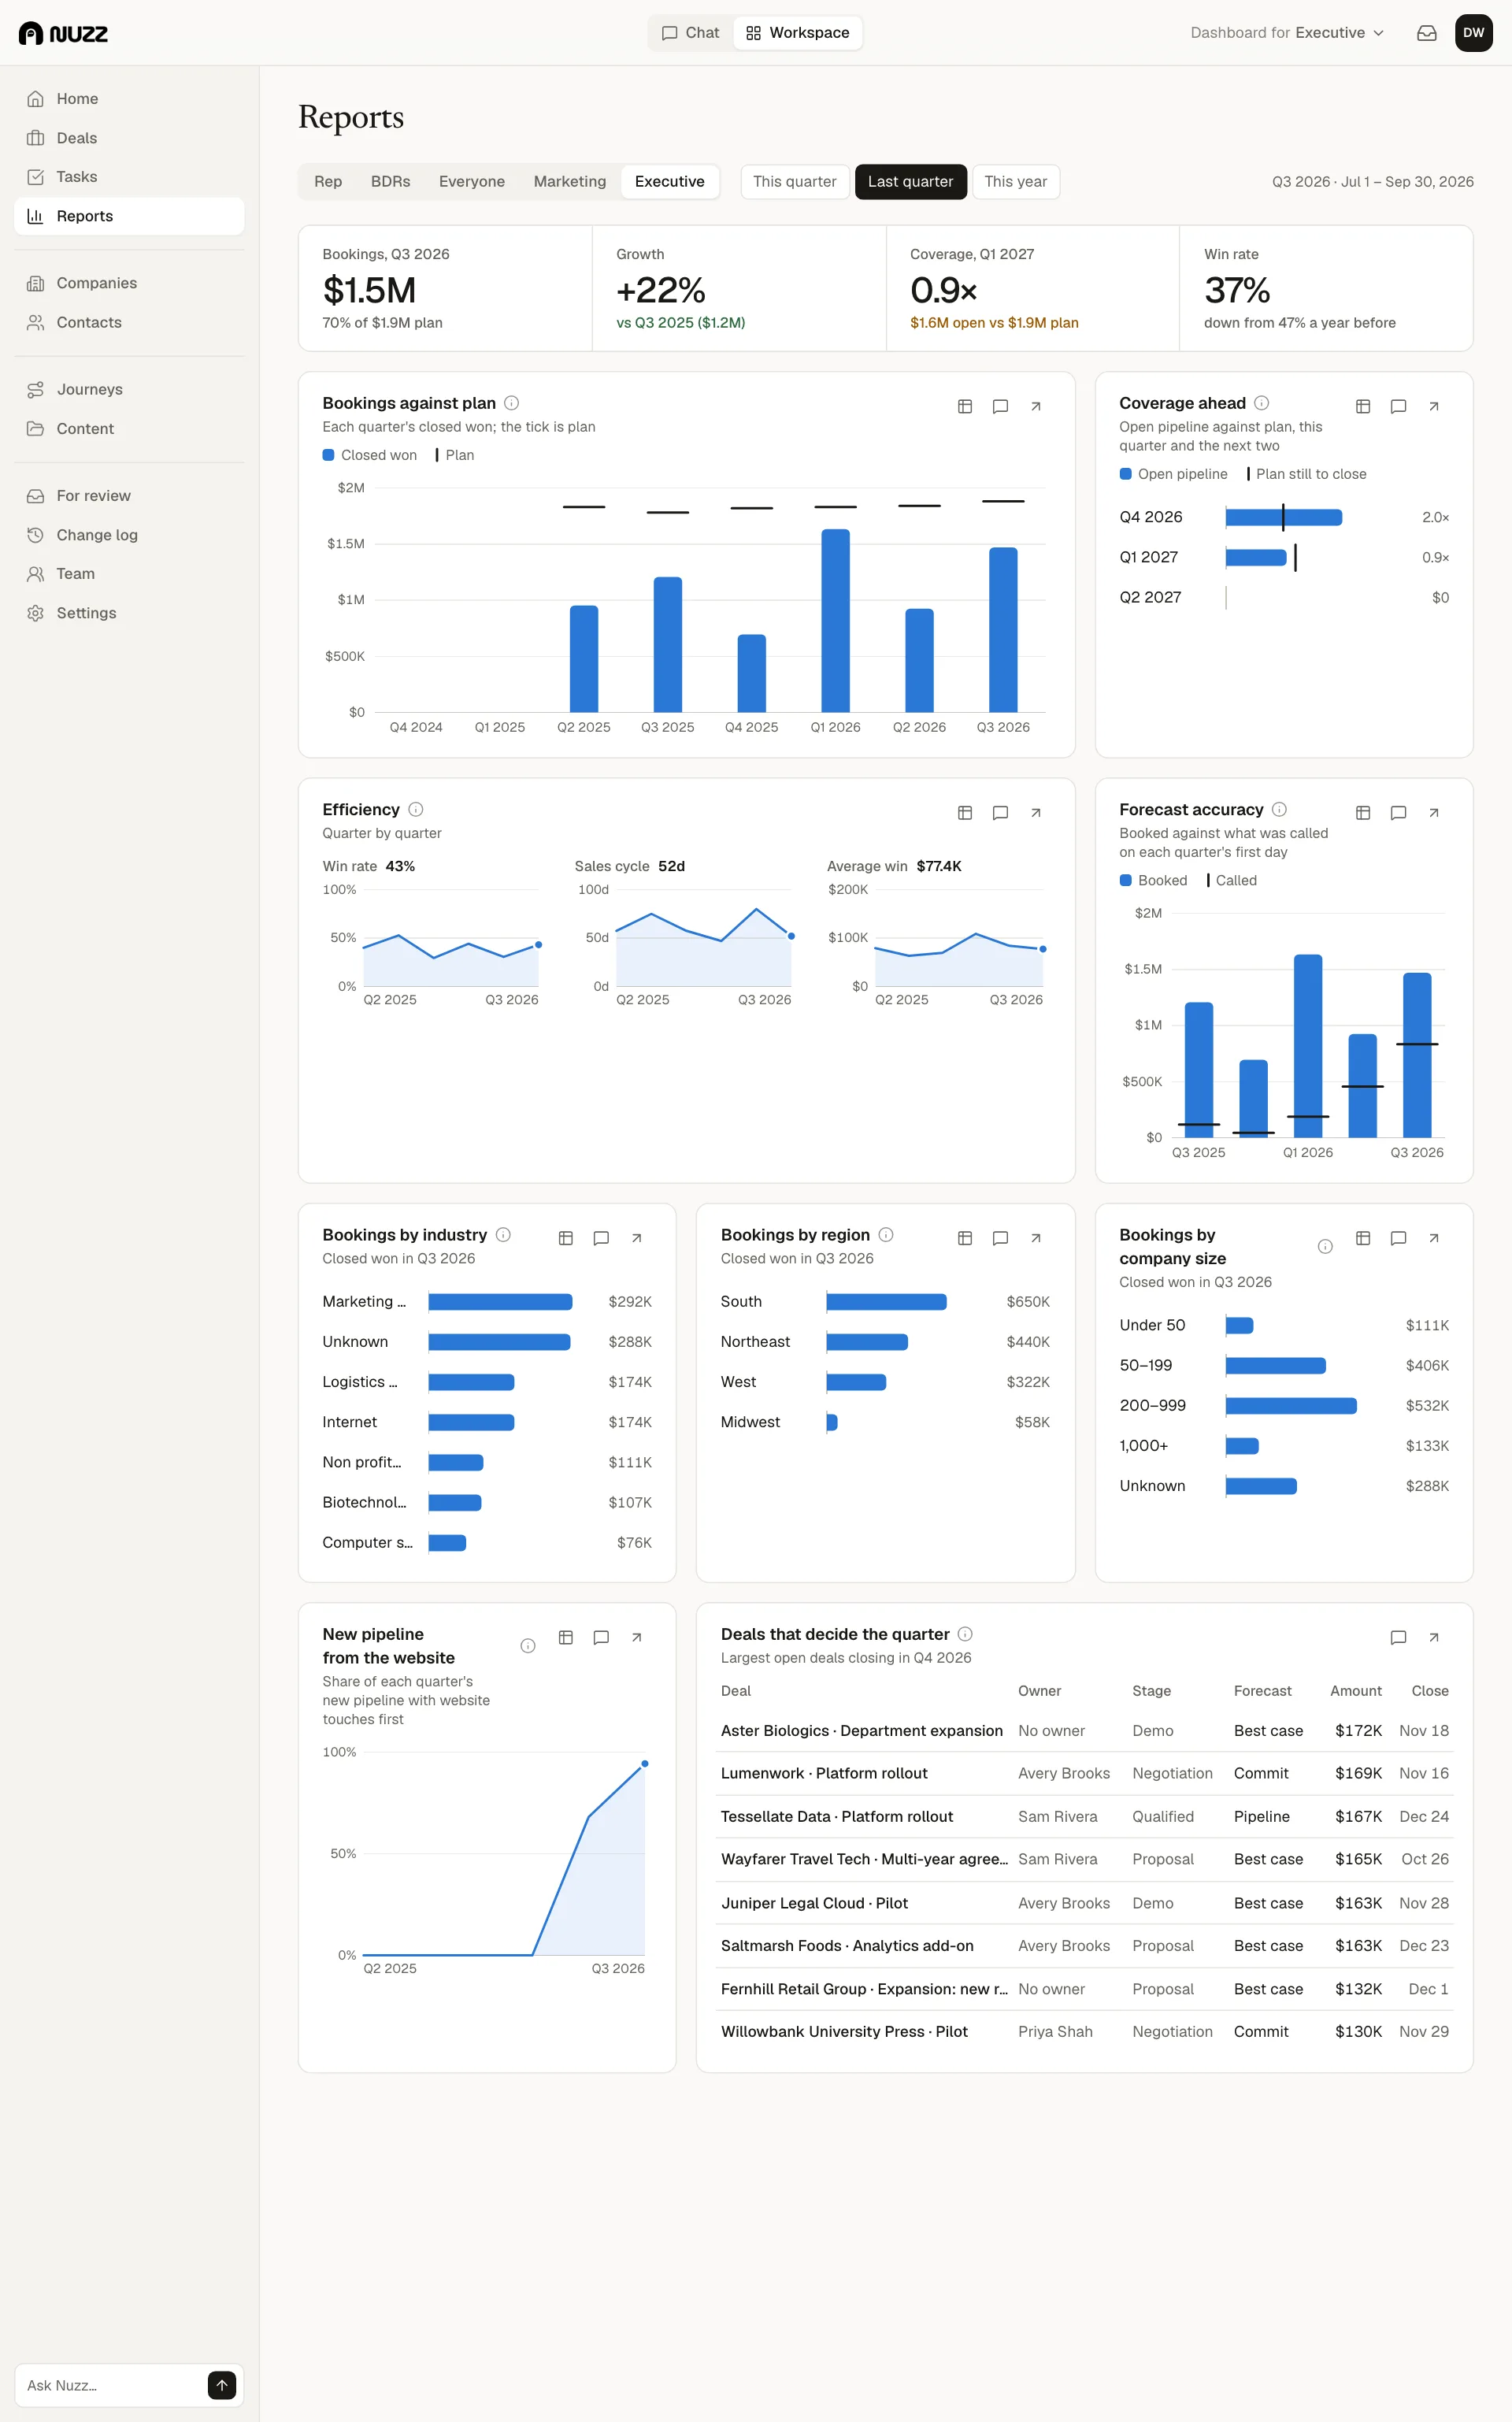This screenshot has height=2422, width=1512.
Task: Open table view for Bookings by region
Action: [x=964, y=1238]
